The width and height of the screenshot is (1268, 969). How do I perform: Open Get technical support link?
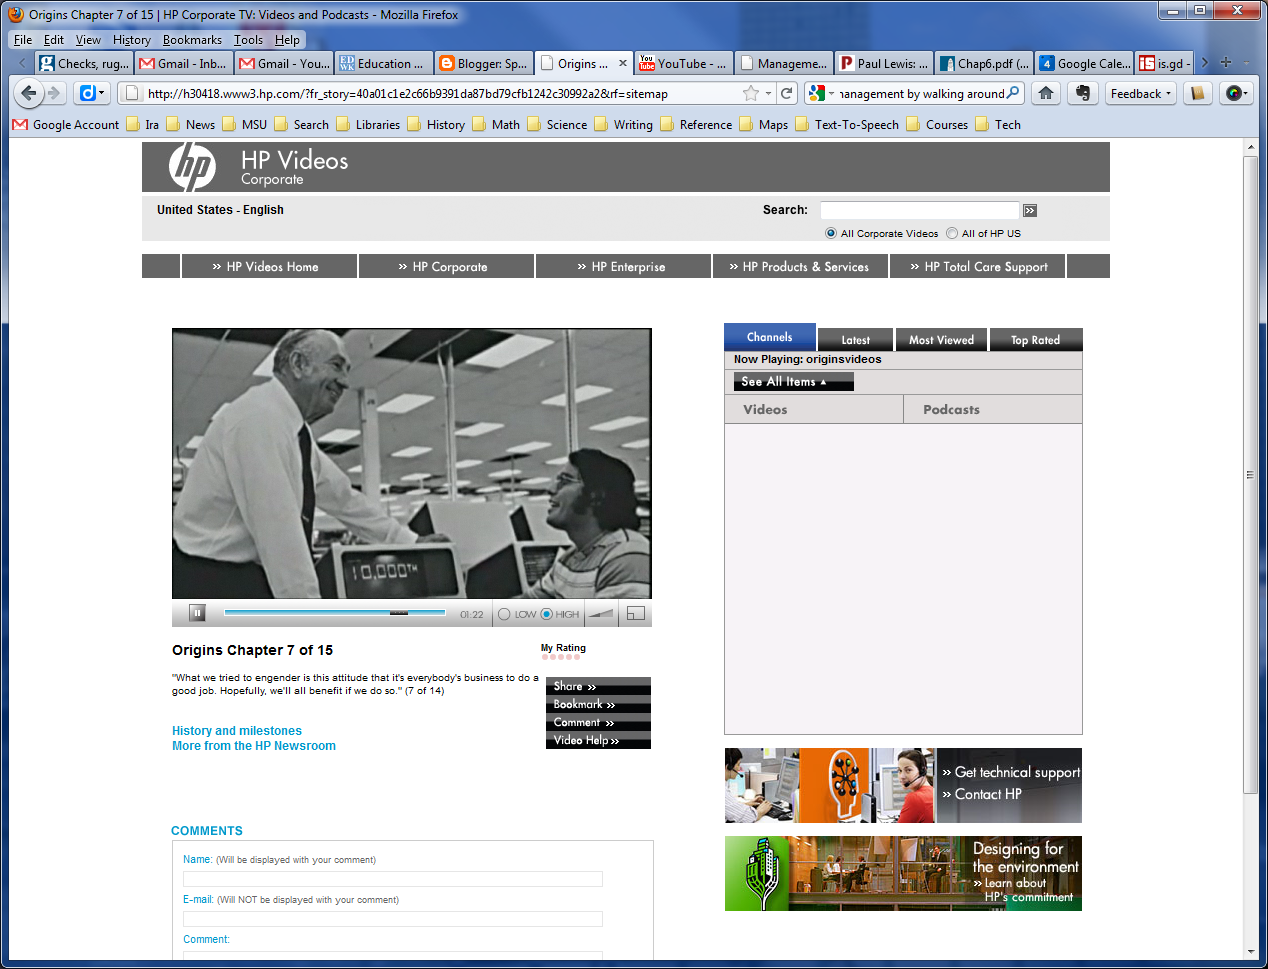coord(1011,772)
